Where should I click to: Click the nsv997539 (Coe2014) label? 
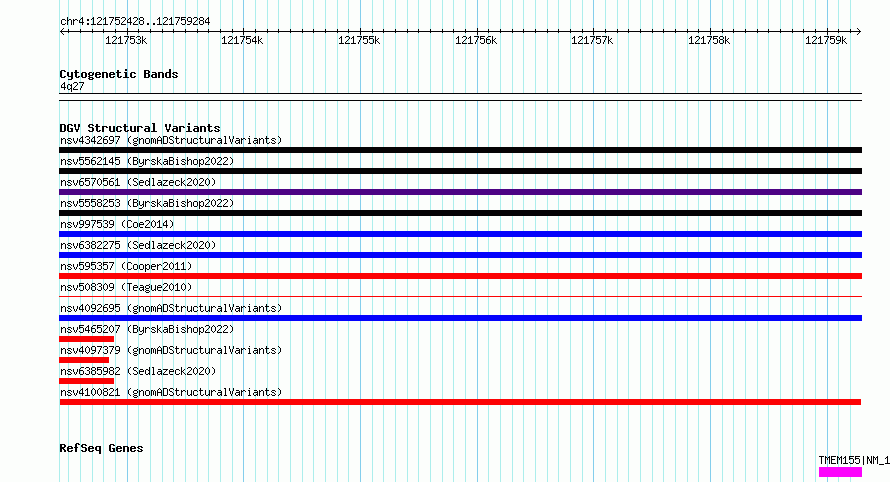tap(117, 224)
